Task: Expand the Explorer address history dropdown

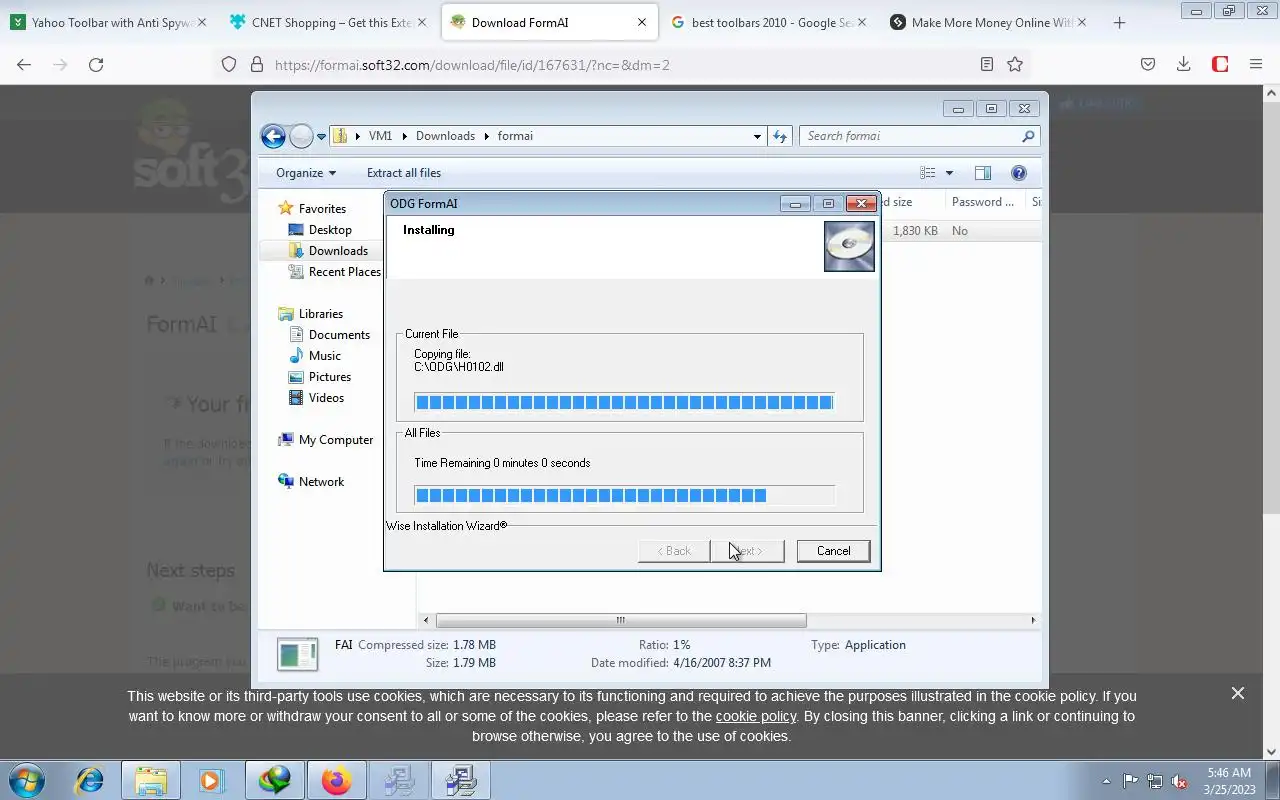Action: (x=757, y=136)
